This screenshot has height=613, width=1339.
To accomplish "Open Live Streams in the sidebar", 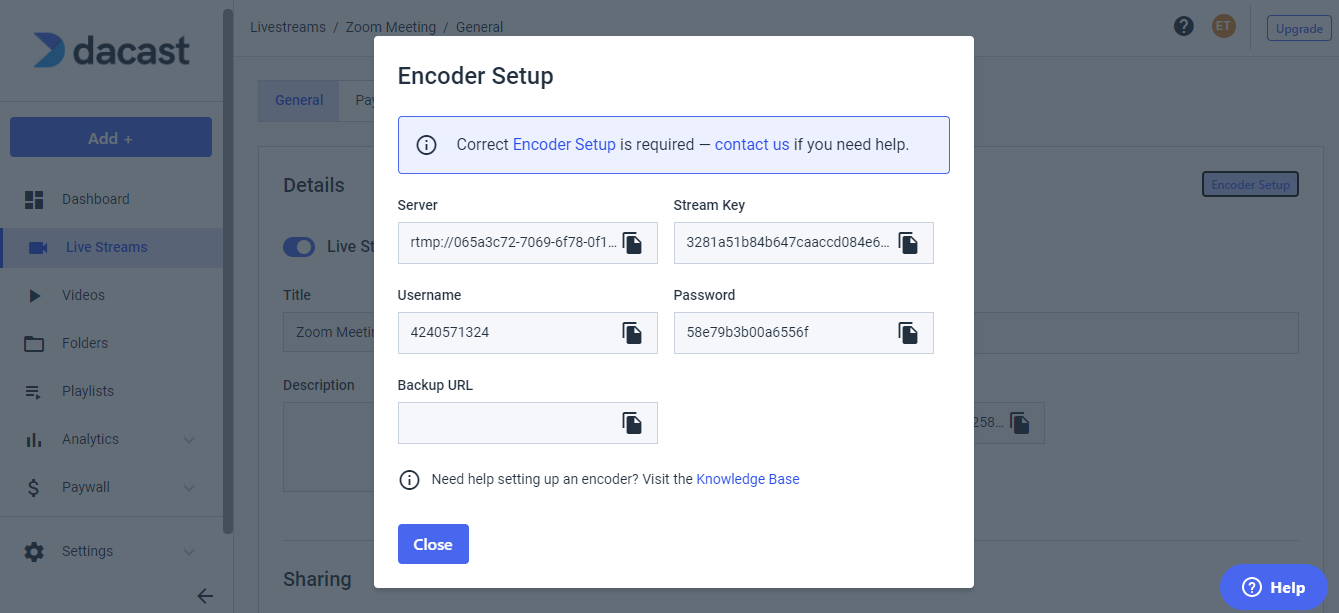I will (106, 247).
